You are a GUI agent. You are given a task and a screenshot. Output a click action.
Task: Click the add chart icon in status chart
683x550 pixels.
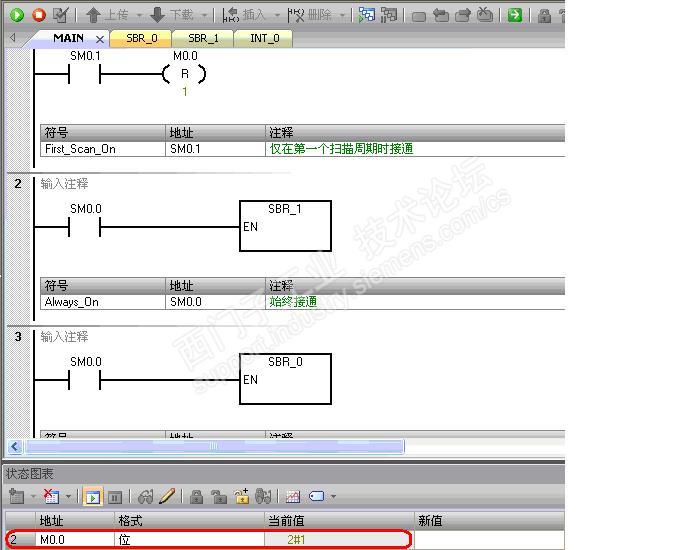coord(17,496)
